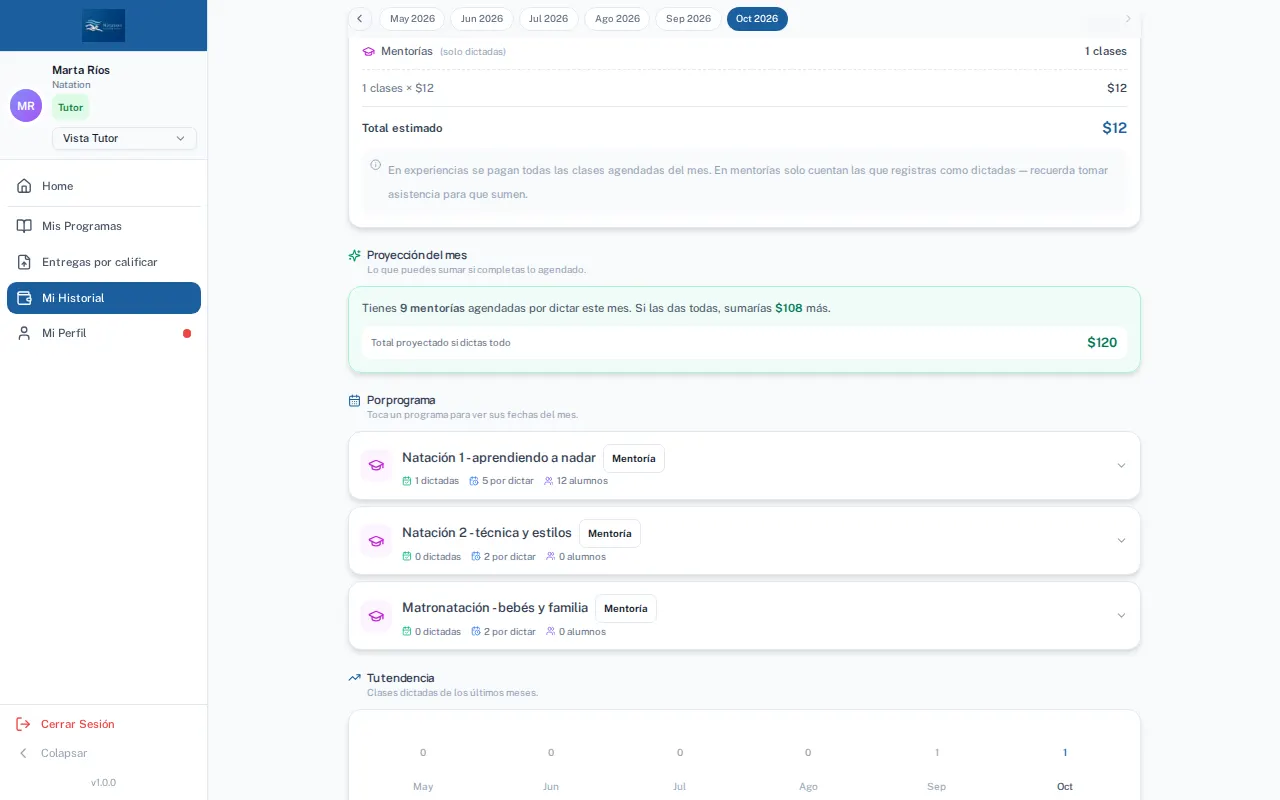1280x800 pixels.
Task: Click the Mis Programas book icon
Action: pos(24,226)
